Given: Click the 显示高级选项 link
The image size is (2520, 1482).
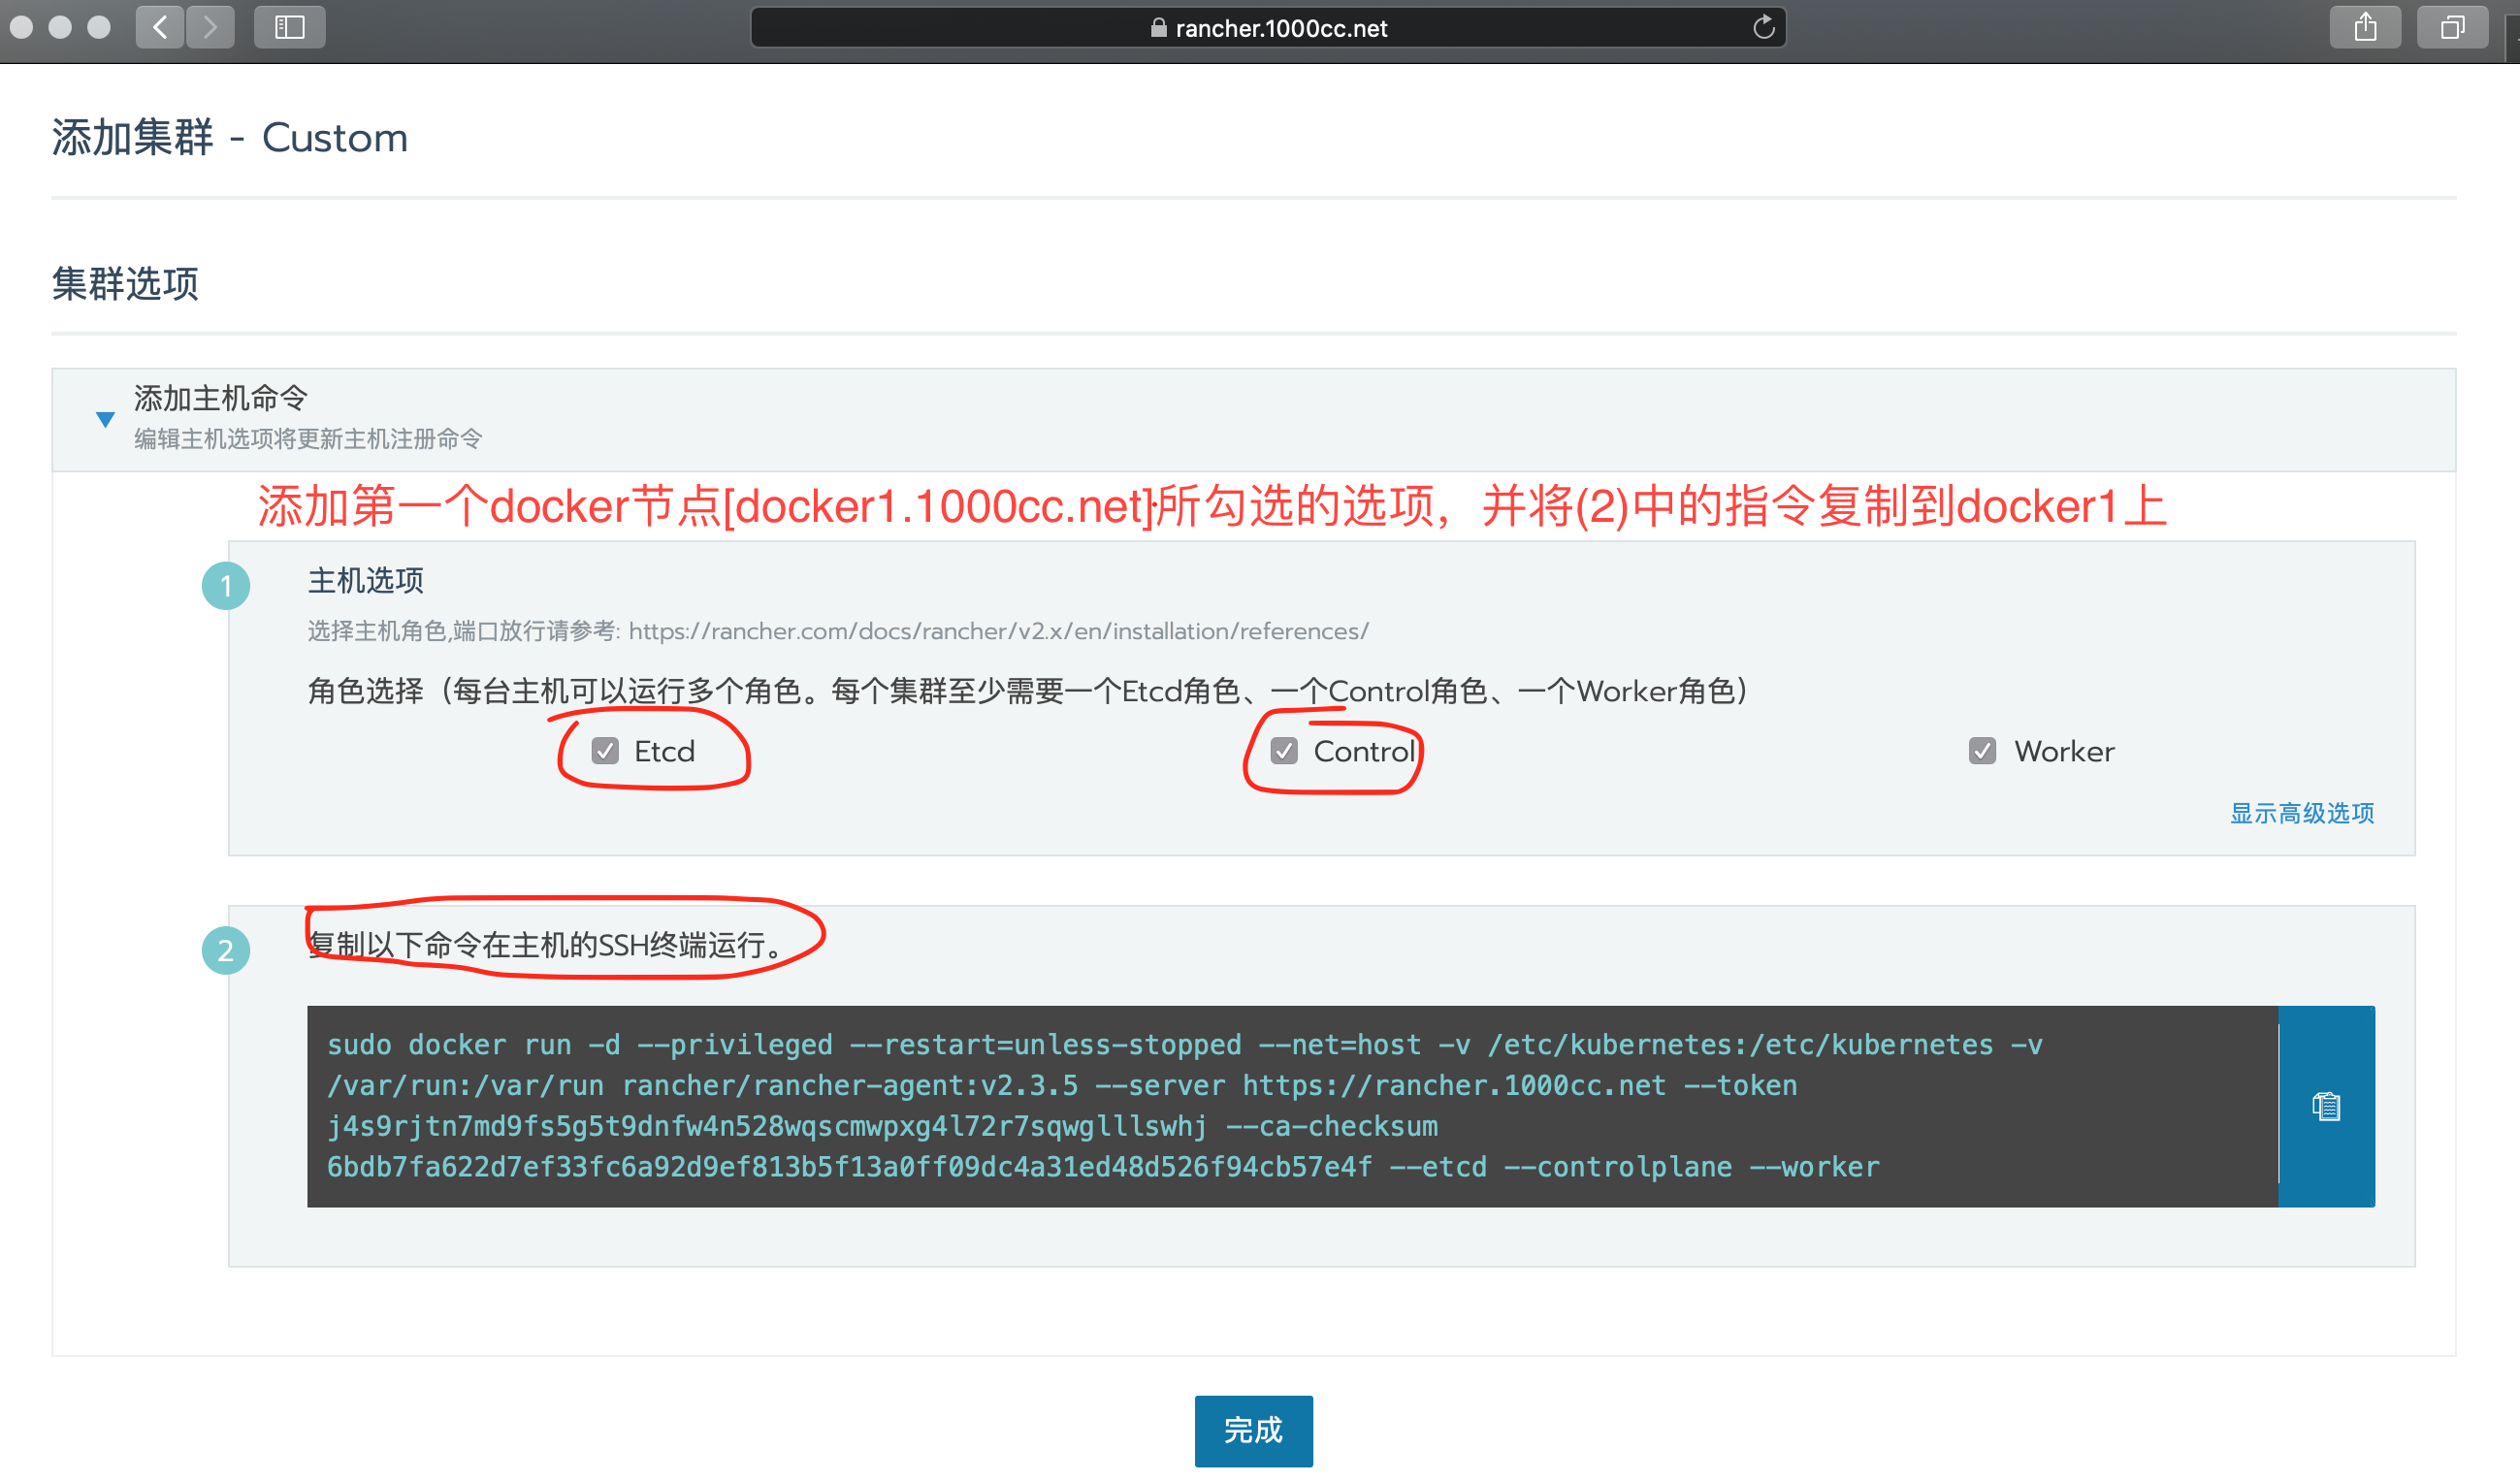Looking at the screenshot, I should (x=2302, y=813).
